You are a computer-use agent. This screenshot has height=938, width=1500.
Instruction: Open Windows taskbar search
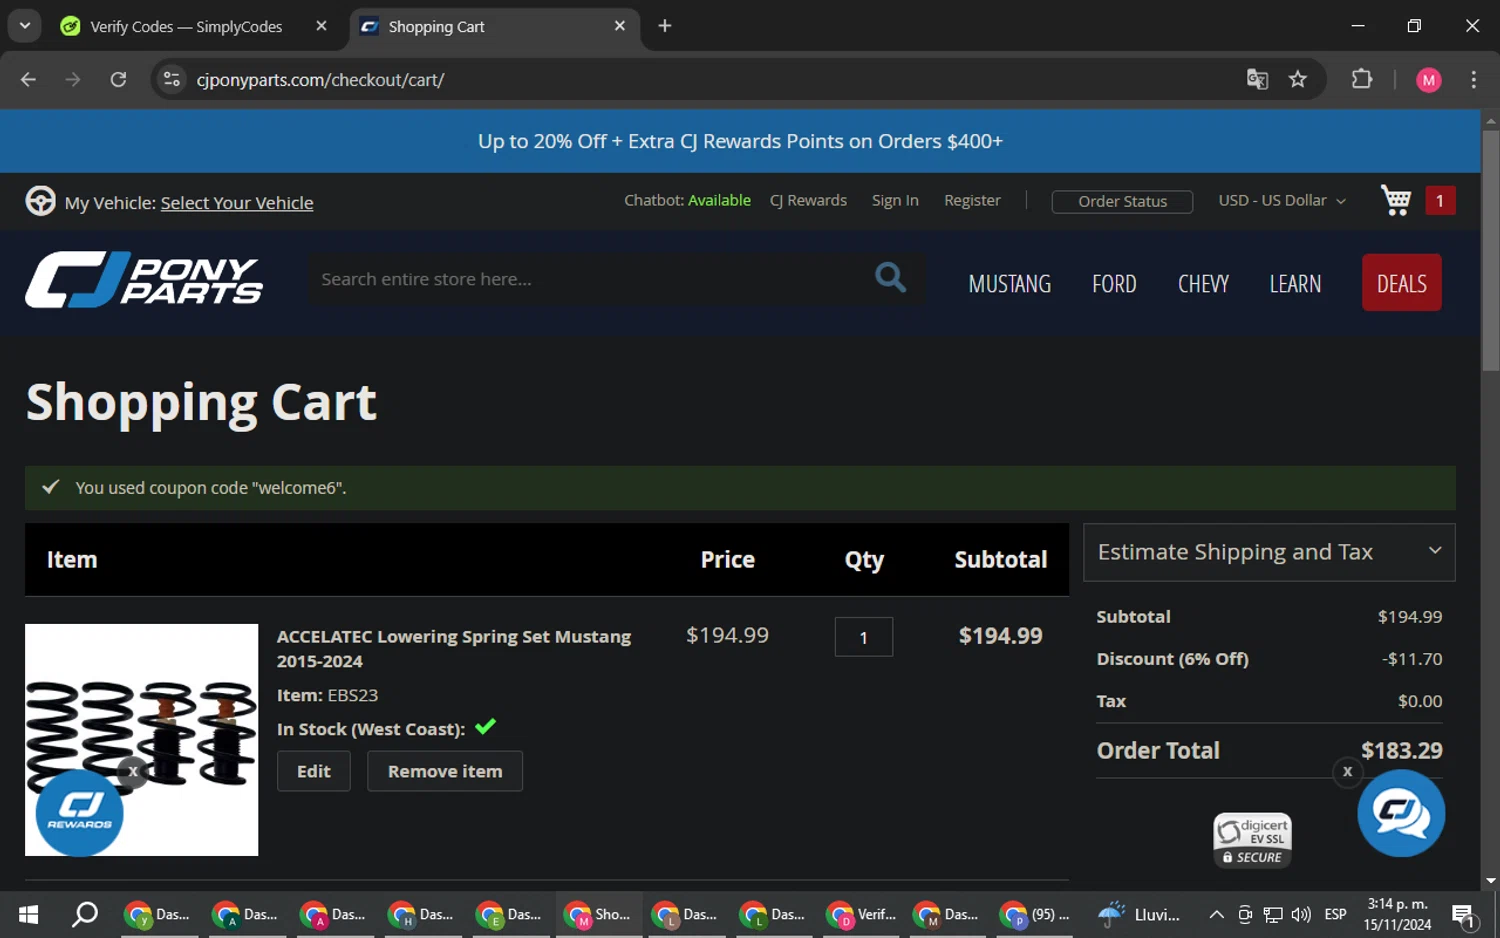[85, 914]
